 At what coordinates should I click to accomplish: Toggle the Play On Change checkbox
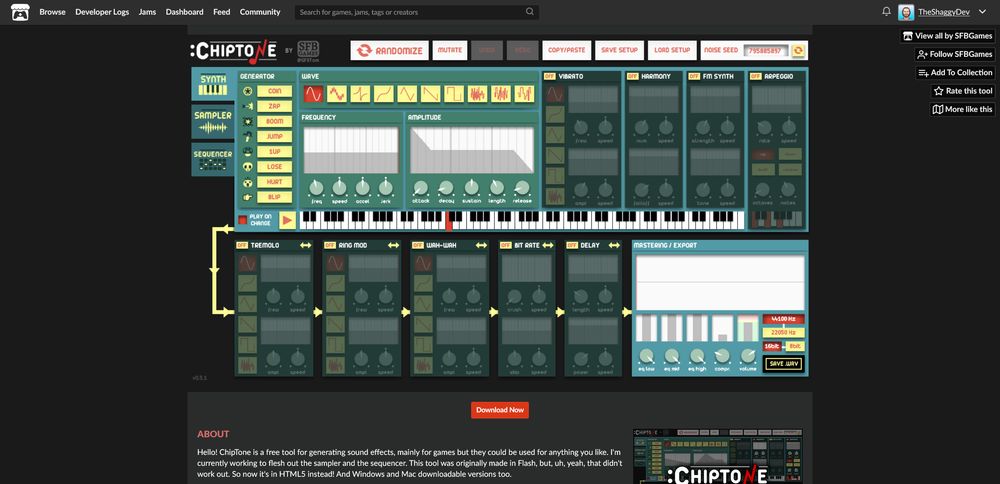[x=242, y=220]
